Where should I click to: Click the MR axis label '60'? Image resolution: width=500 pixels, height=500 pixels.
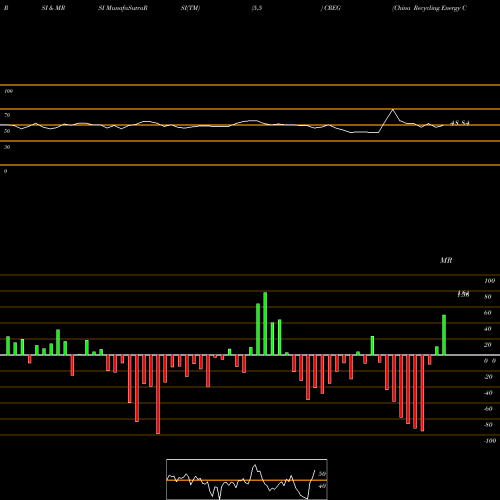[x=487, y=313]
